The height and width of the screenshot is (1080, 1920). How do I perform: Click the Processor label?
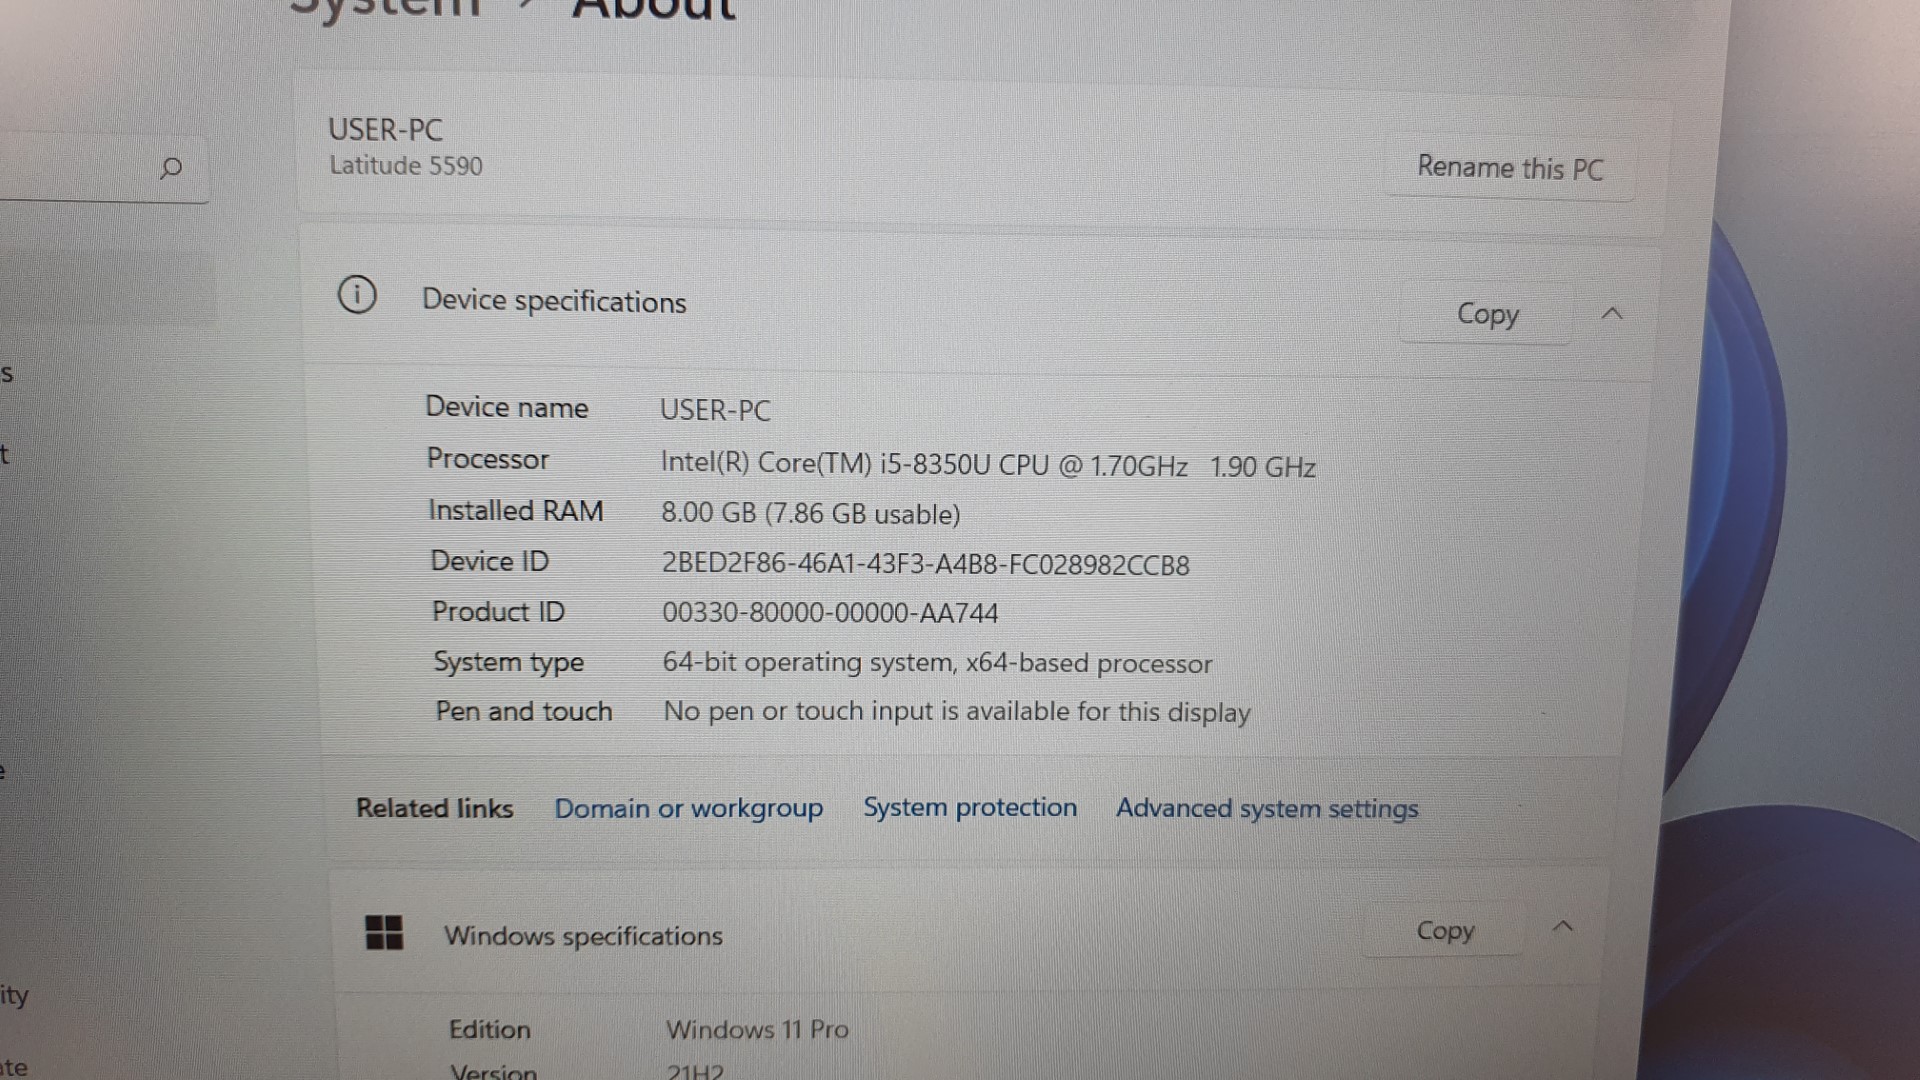(x=488, y=459)
